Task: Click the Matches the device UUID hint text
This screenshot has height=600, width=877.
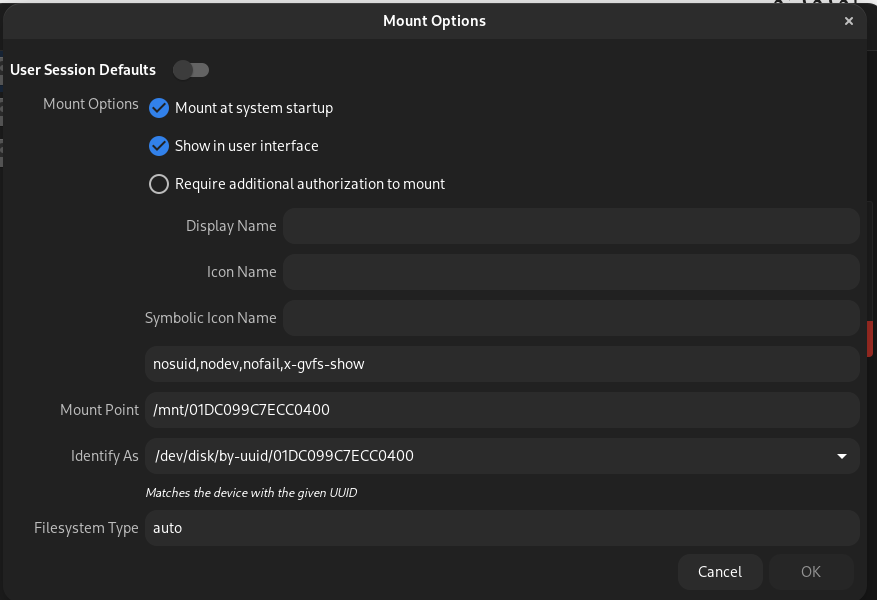Action: 251,493
